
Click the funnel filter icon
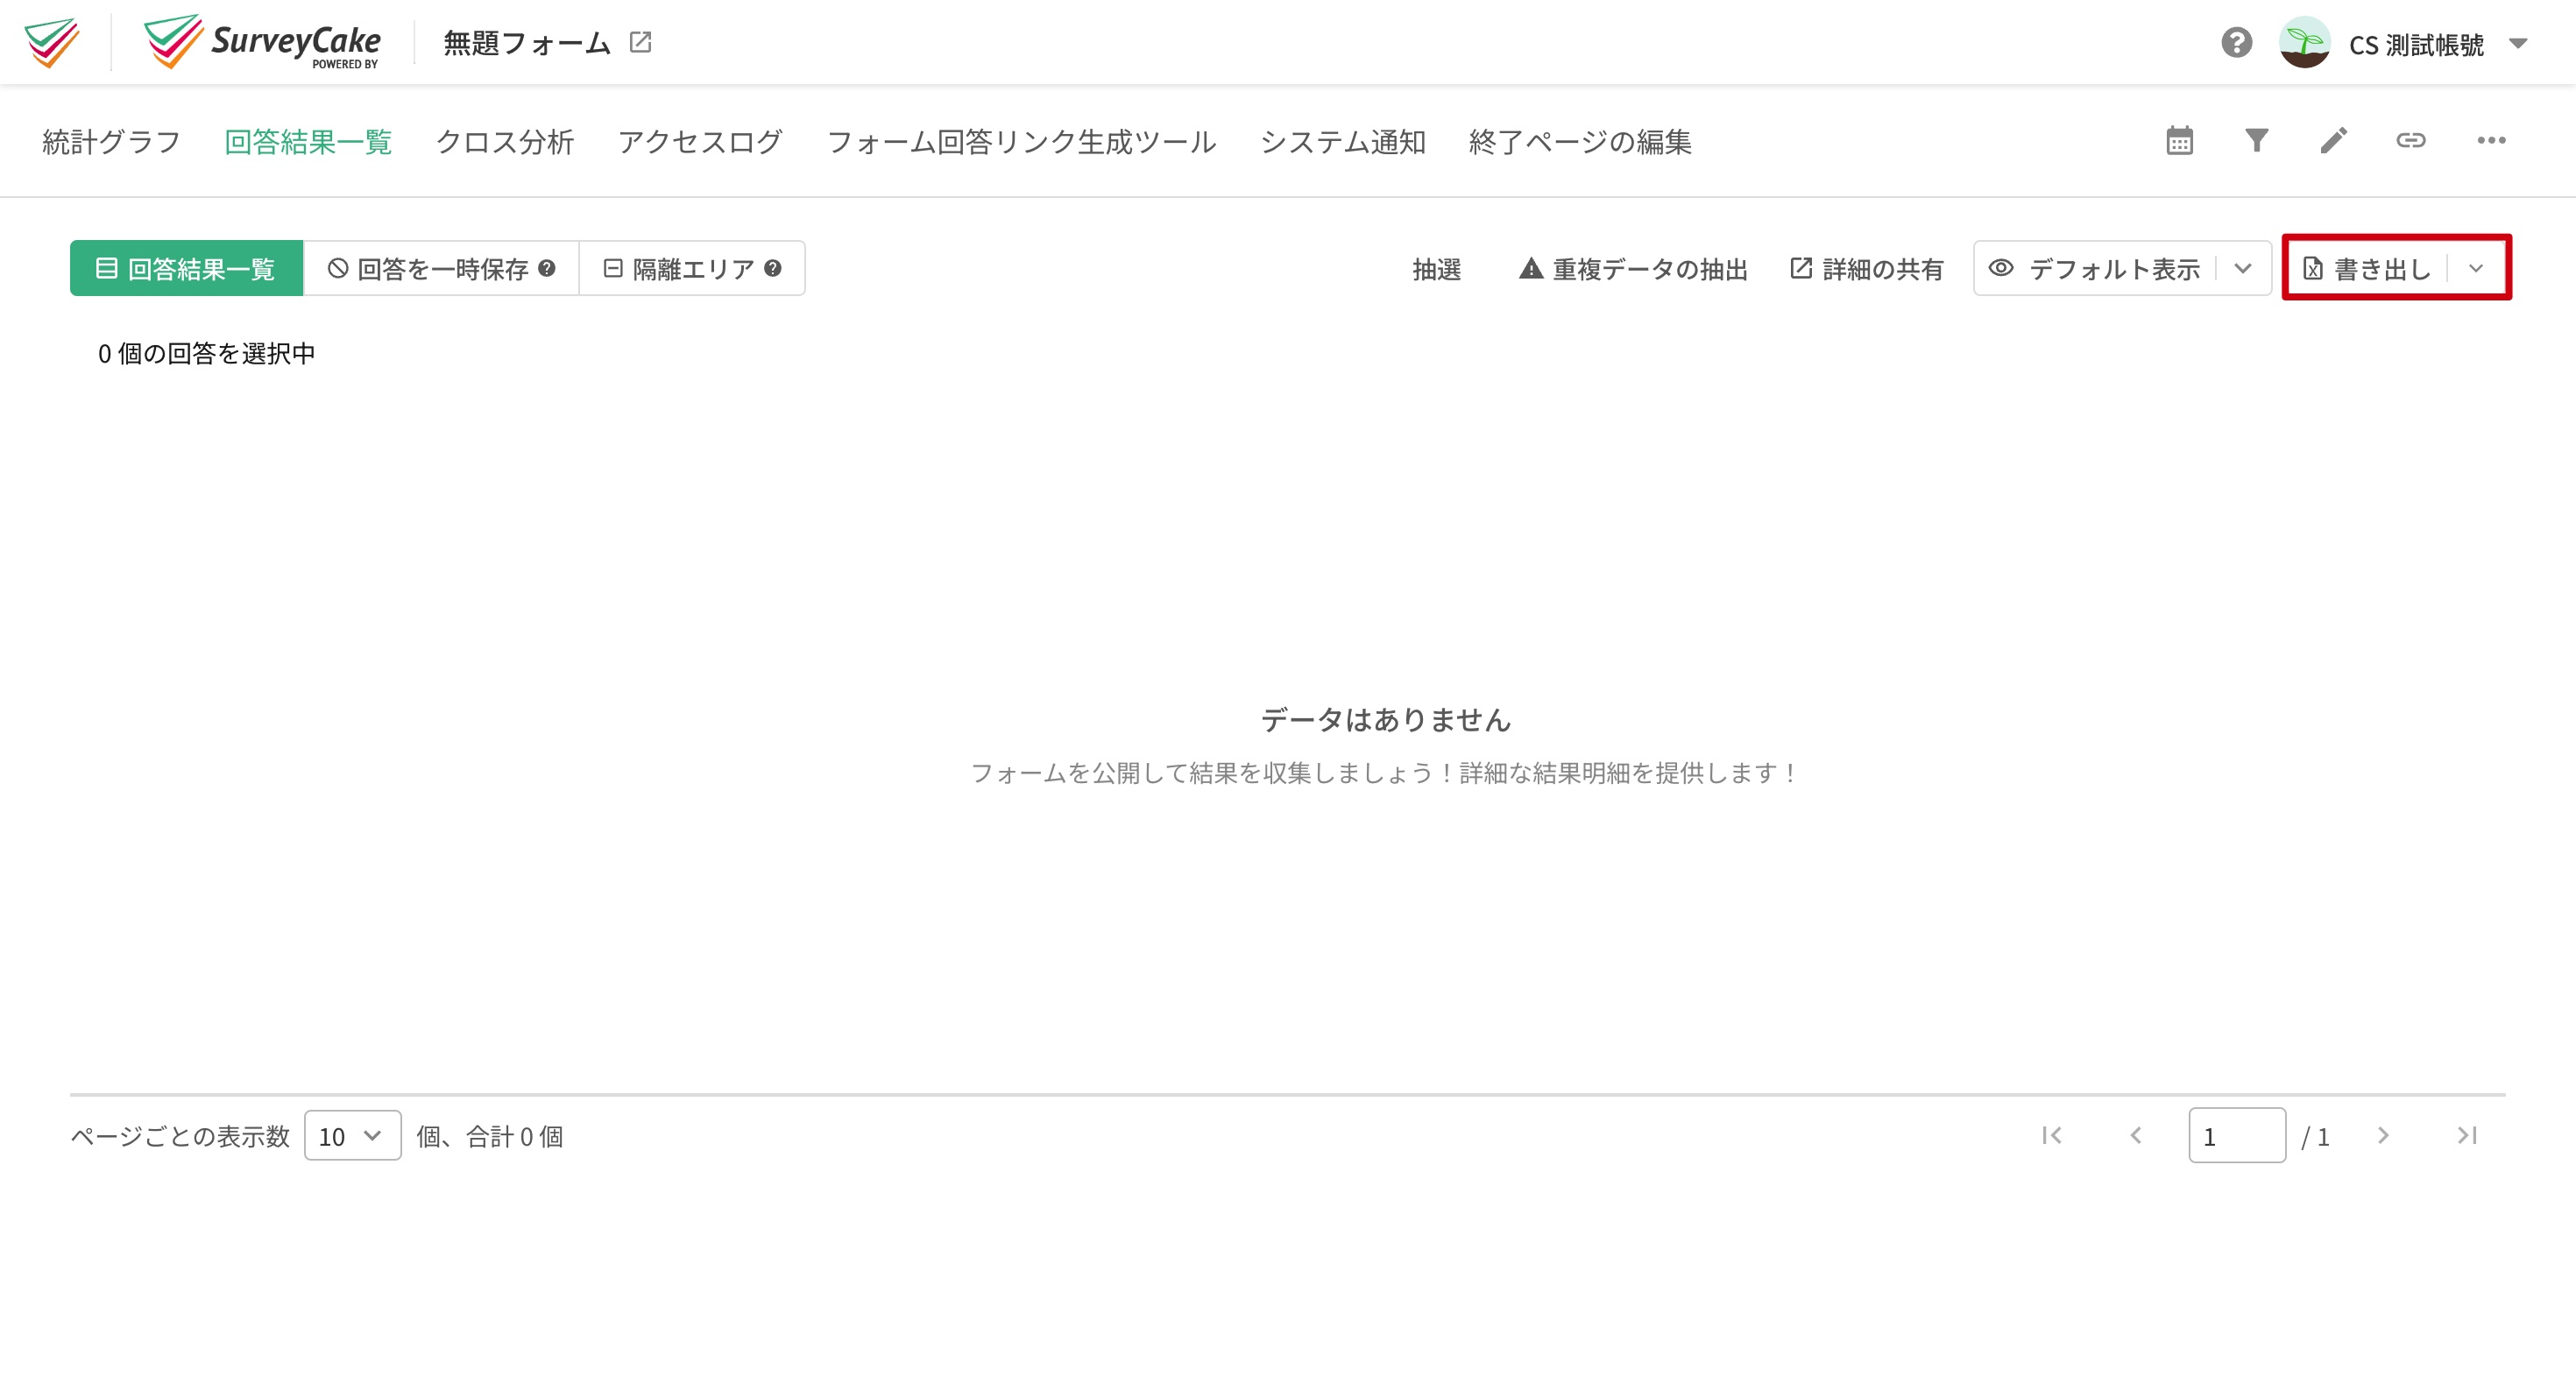pyautogui.click(x=2256, y=140)
